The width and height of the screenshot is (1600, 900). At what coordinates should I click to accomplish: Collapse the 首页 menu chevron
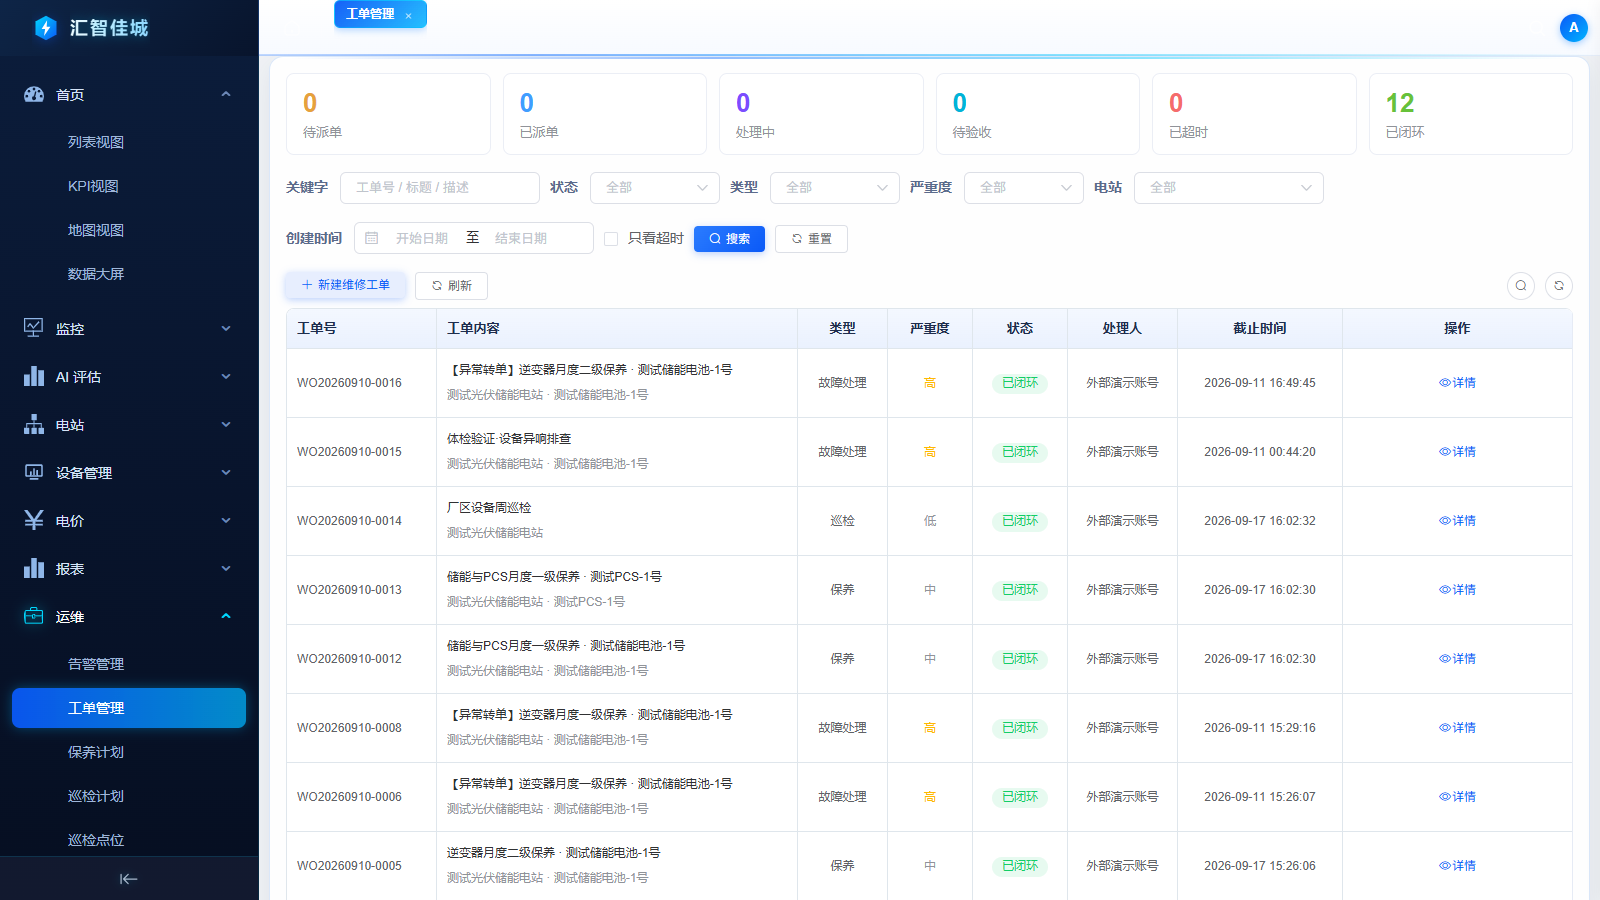click(226, 94)
